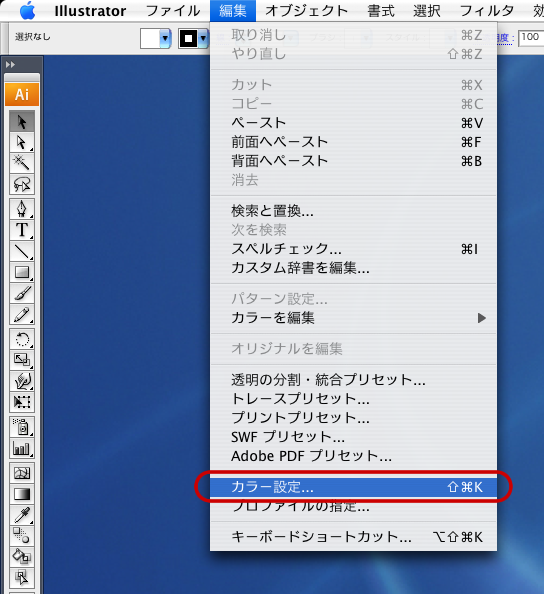The height and width of the screenshot is (594, 544).
Task: Choose ペースト from the edit menu
Action: (x=353, y=123)
